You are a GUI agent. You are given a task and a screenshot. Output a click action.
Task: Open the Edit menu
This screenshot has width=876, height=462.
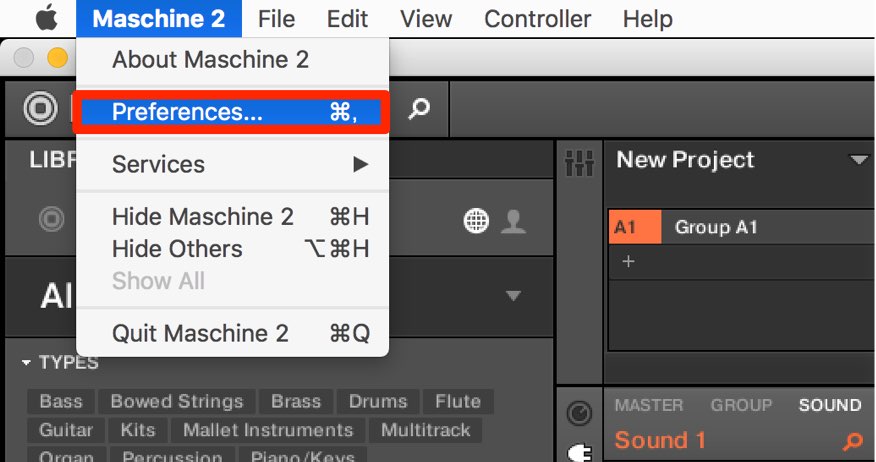tap(347, 18)
